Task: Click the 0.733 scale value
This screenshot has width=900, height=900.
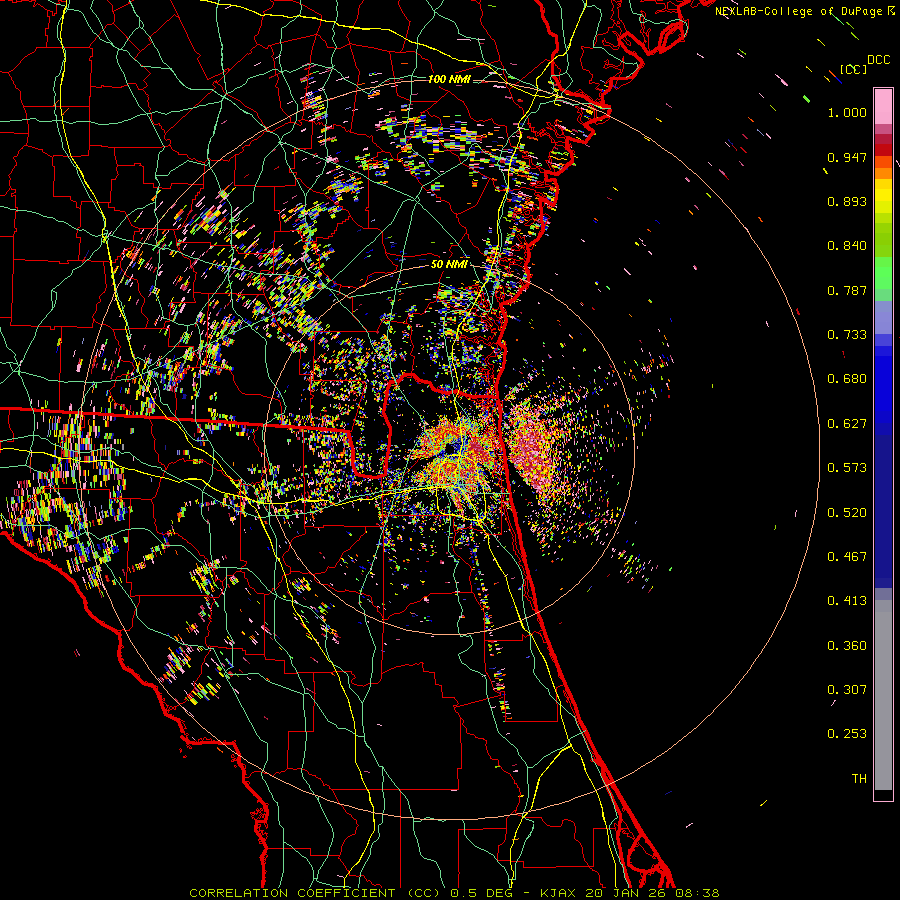Action: (x=847, y=335)
